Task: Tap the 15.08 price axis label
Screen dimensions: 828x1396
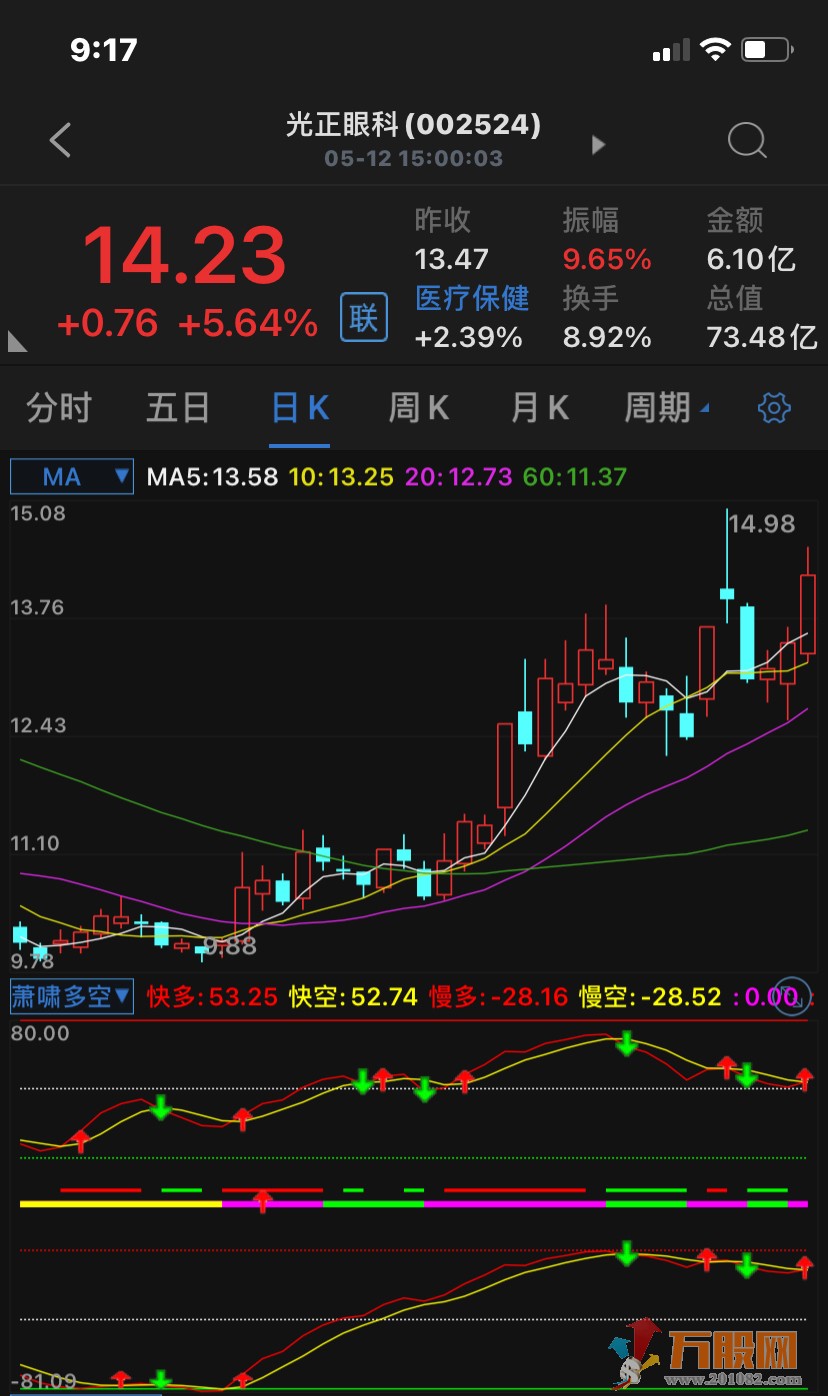Action: (x=38, y=513)
